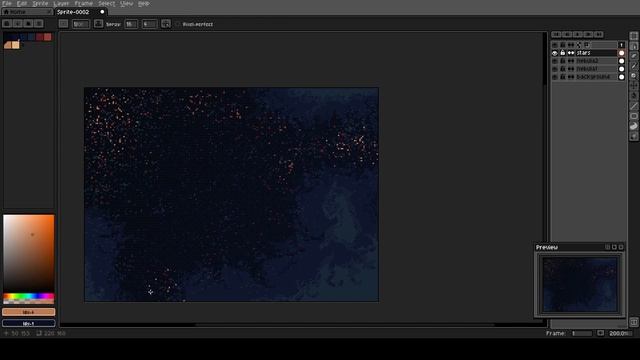
Task: Go to last frame in timeline
Action: click(599, 35)
